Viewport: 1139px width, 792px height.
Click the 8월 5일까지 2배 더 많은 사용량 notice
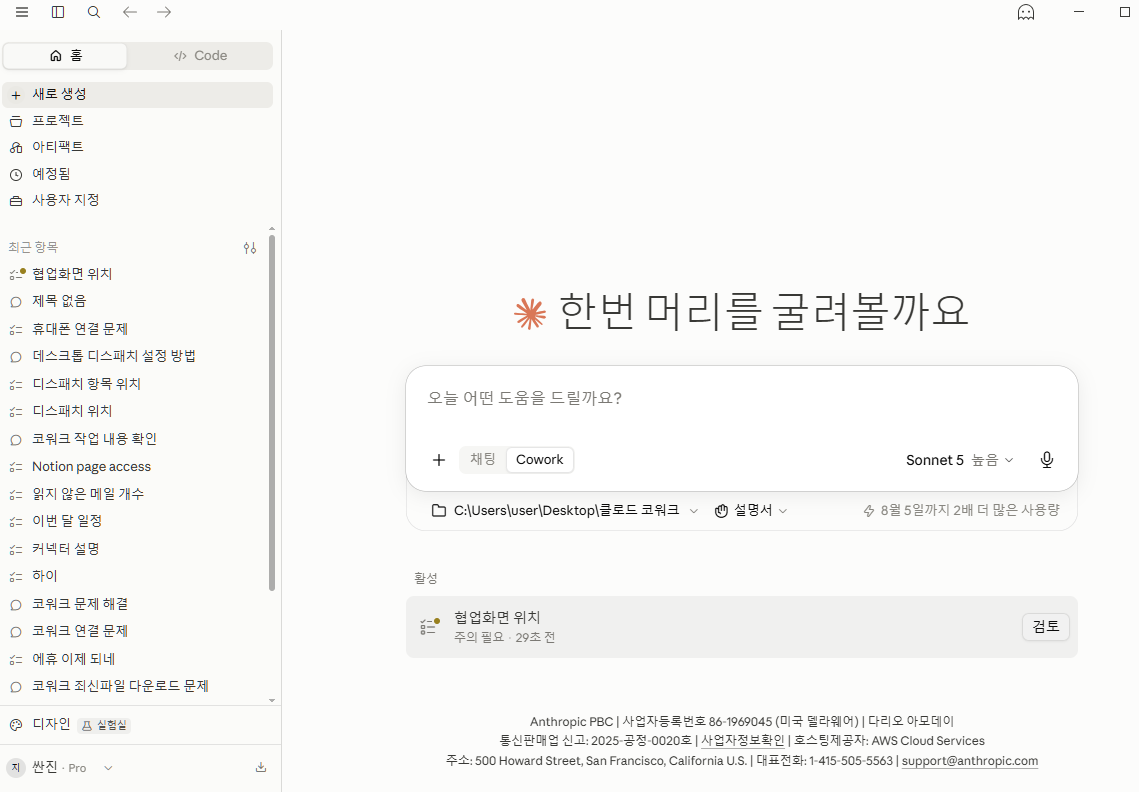click(x=961, y=511)
